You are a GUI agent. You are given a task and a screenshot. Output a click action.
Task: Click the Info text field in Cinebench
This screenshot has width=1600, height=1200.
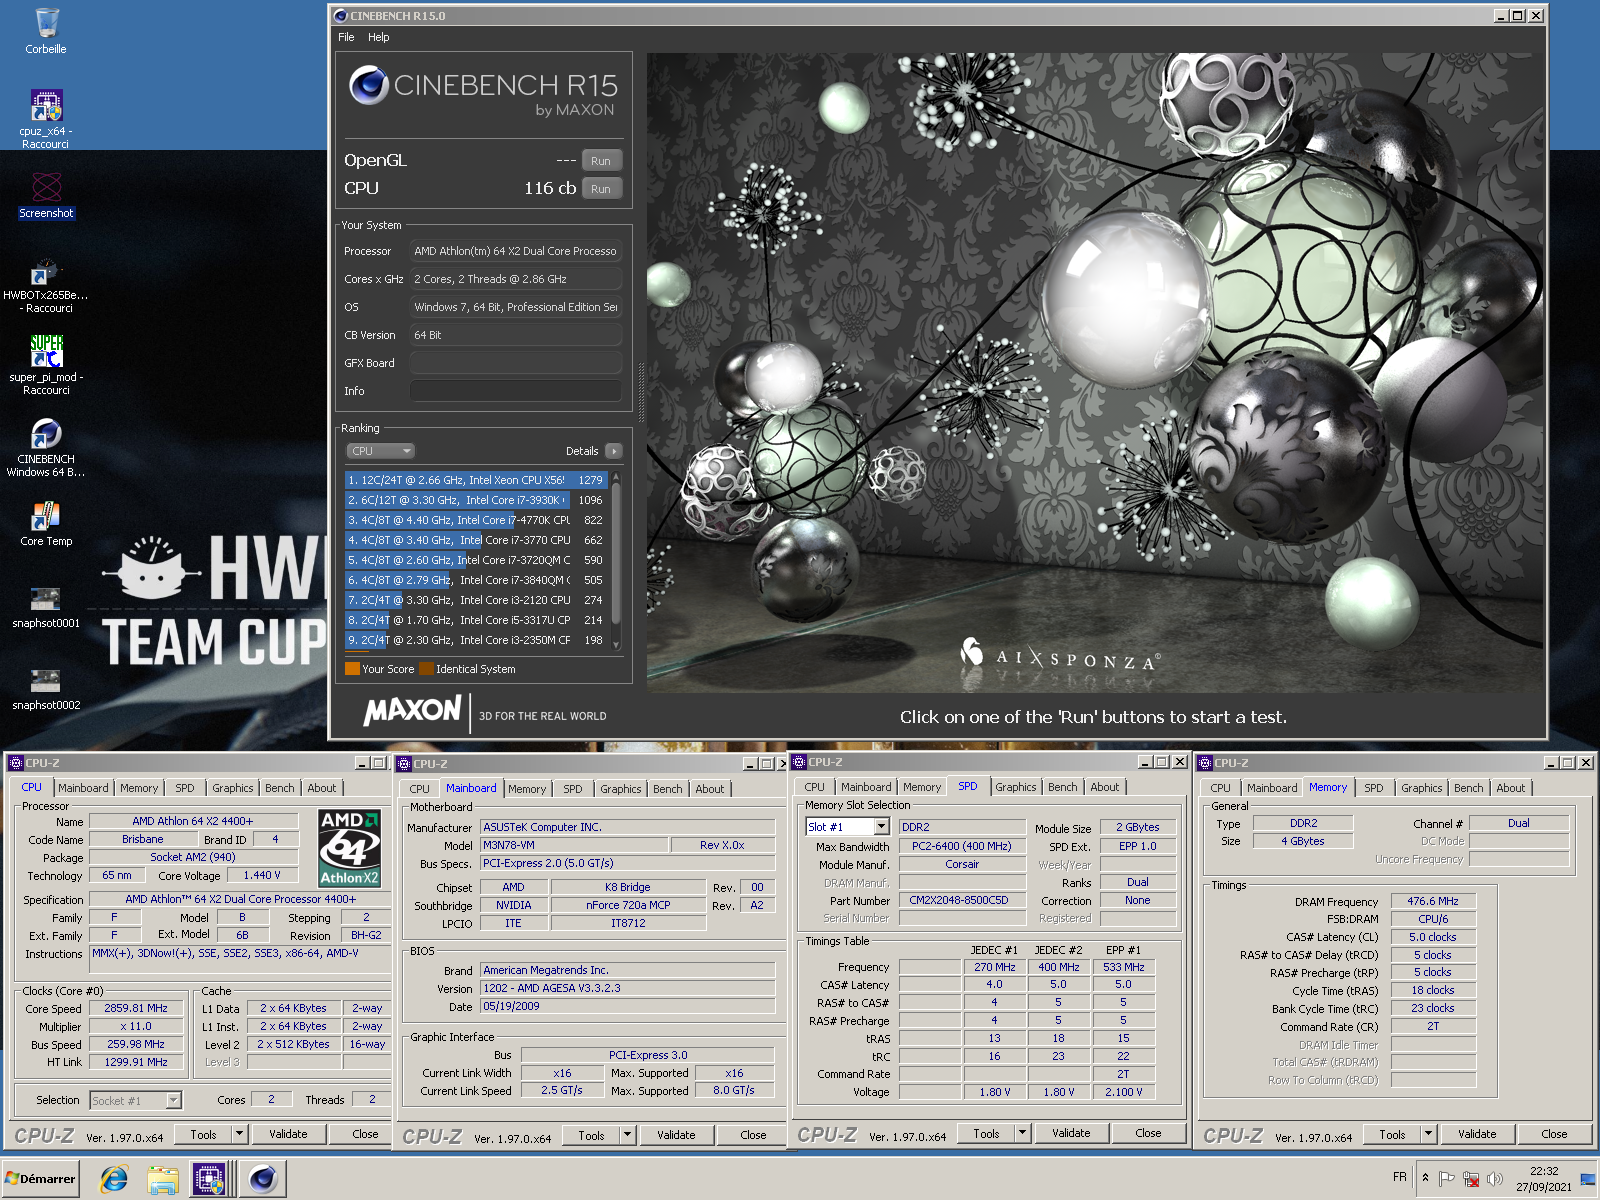tap(516, 391)
